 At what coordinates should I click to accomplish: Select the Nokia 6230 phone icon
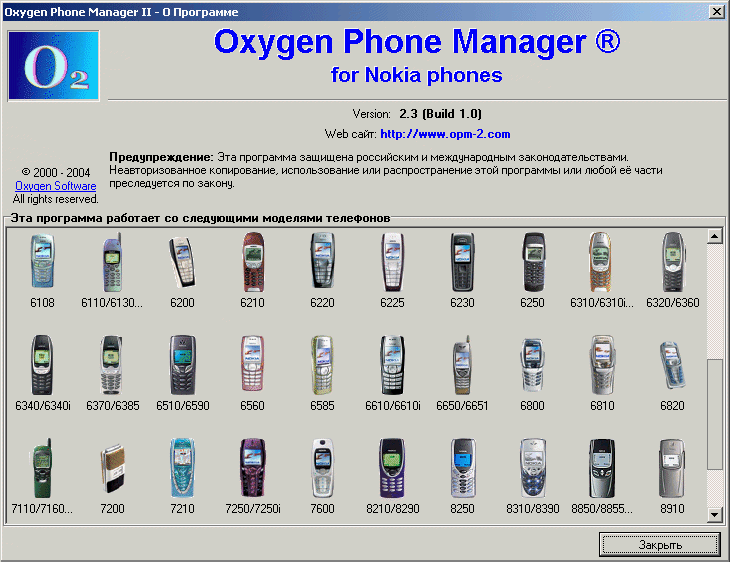point(462,262)
